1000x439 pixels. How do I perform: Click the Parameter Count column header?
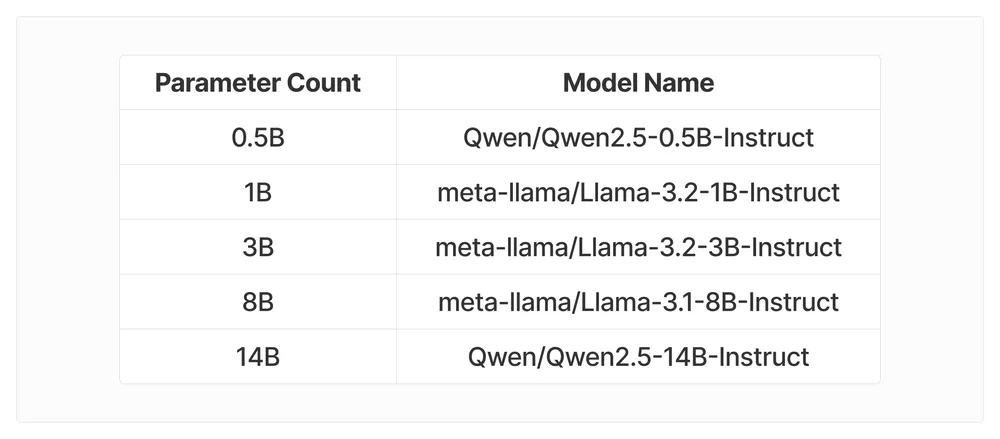tap(258, 83)
